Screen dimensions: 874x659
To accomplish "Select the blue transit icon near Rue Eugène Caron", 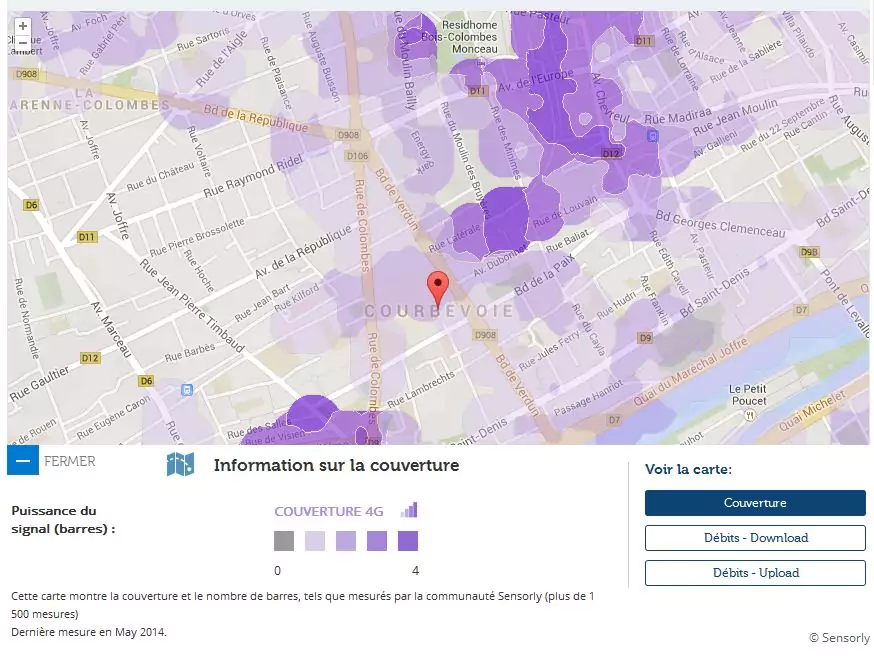I will point(186,390).
